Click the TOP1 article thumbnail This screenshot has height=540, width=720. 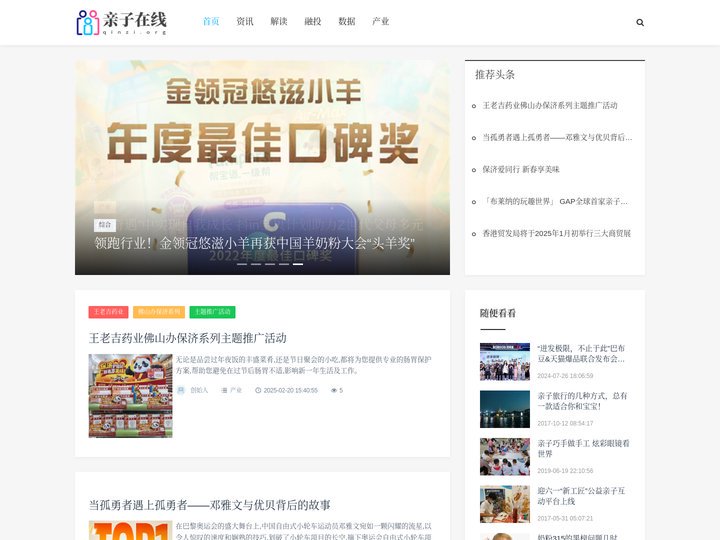click(x=130, y=530)
